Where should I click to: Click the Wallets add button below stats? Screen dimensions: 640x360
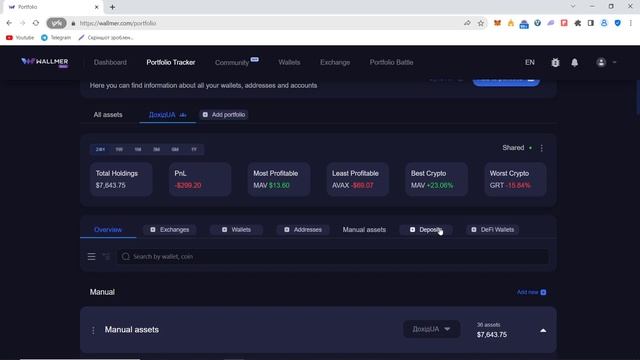236,230
